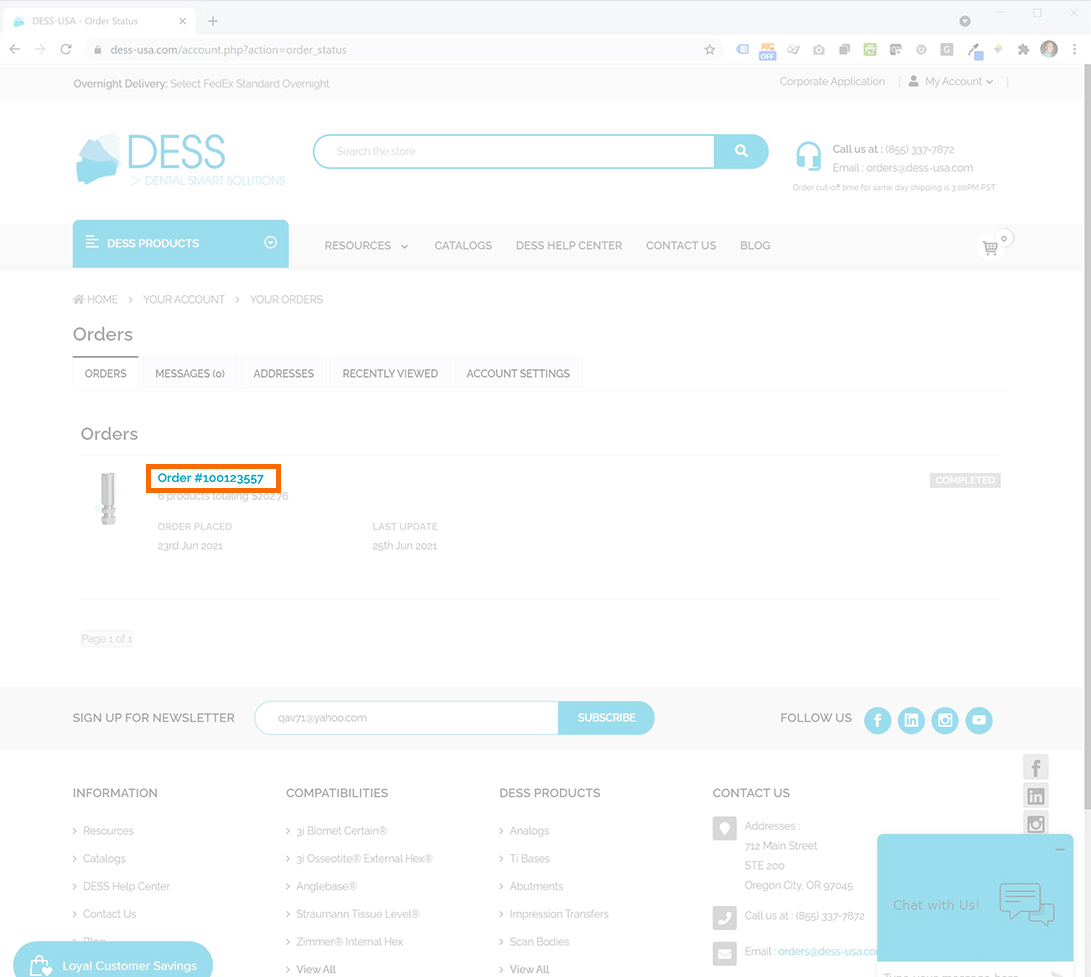1091x977 pixels.
Task: Switch to the Recently Viewed tab
Action: click(390, 374)
